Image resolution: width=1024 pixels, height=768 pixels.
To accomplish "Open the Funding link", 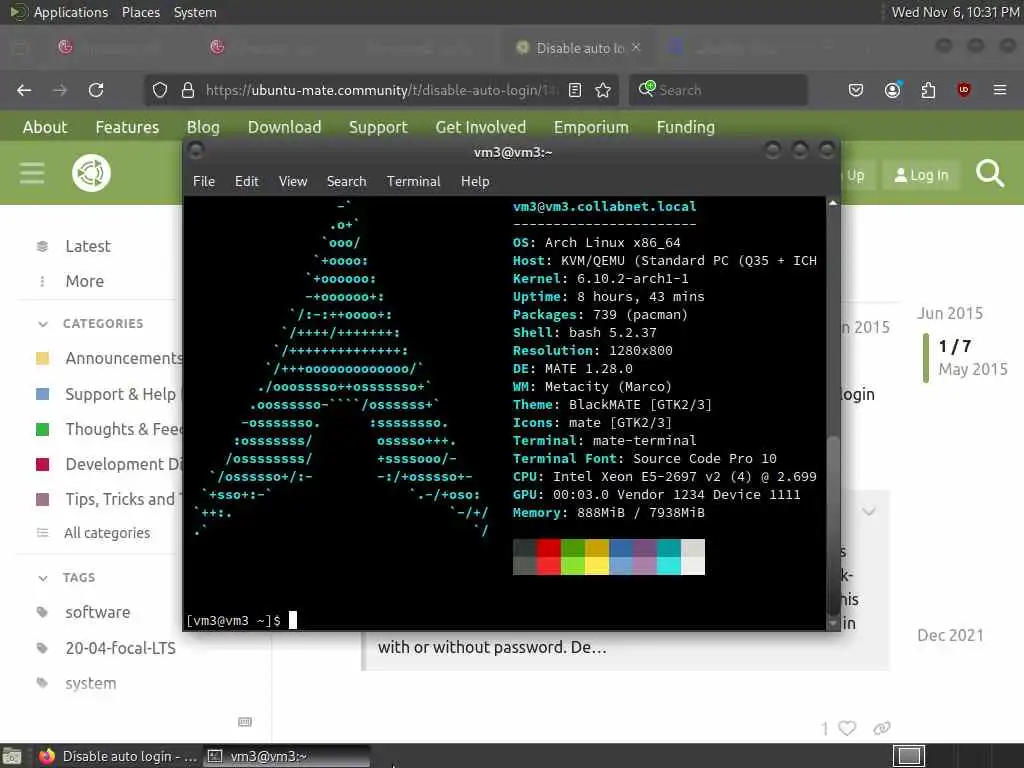I will [686, 127].
